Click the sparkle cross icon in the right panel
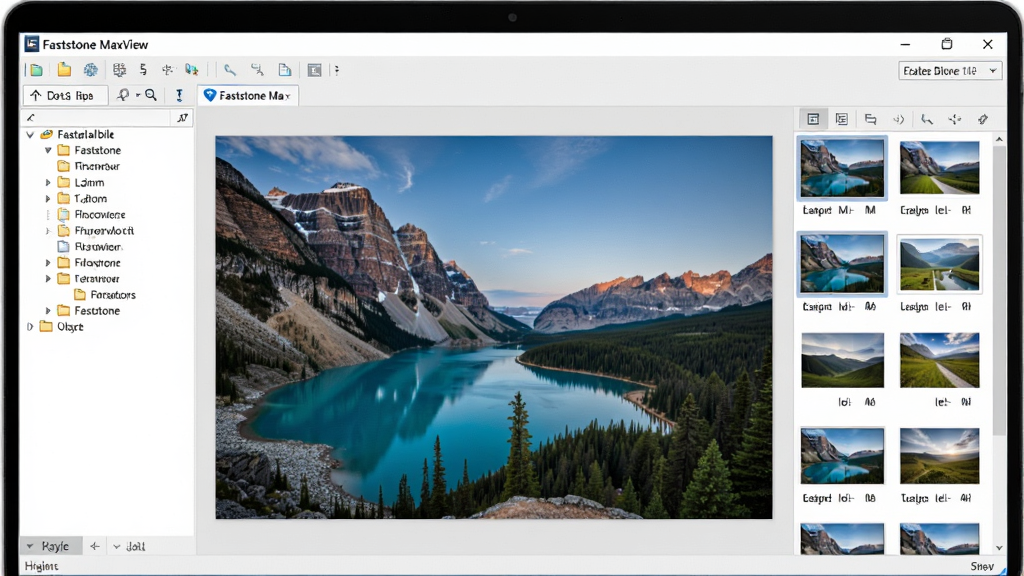Screen dimensions: 1024x576 pos(955,119)
